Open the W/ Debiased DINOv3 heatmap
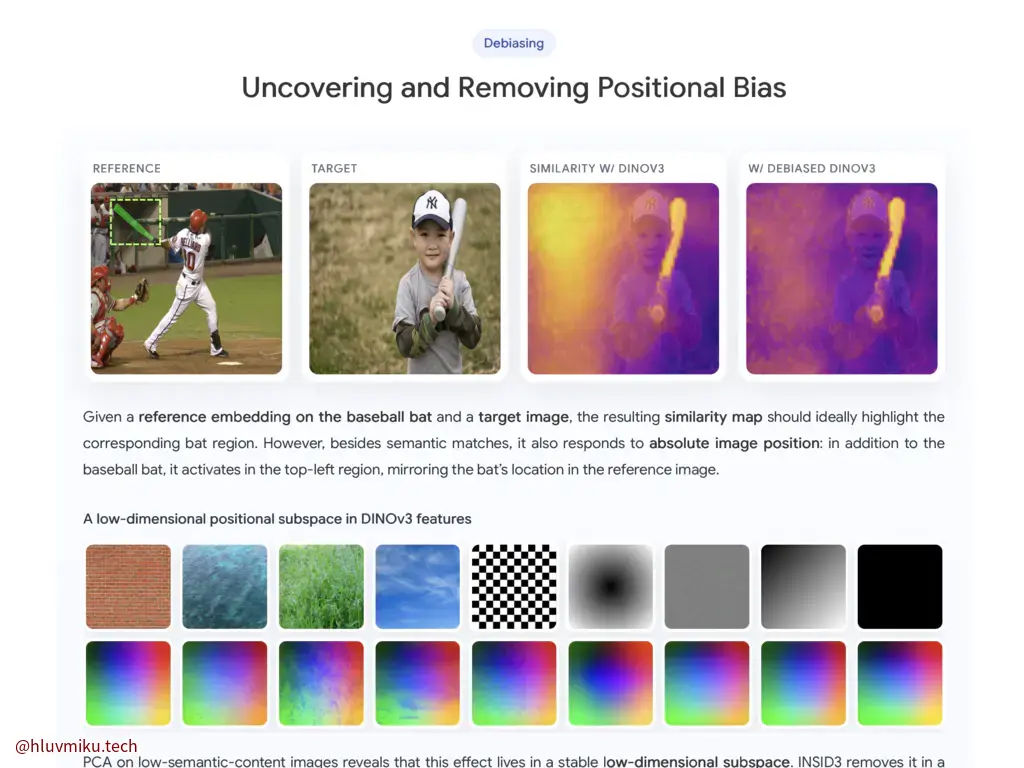 842,278
